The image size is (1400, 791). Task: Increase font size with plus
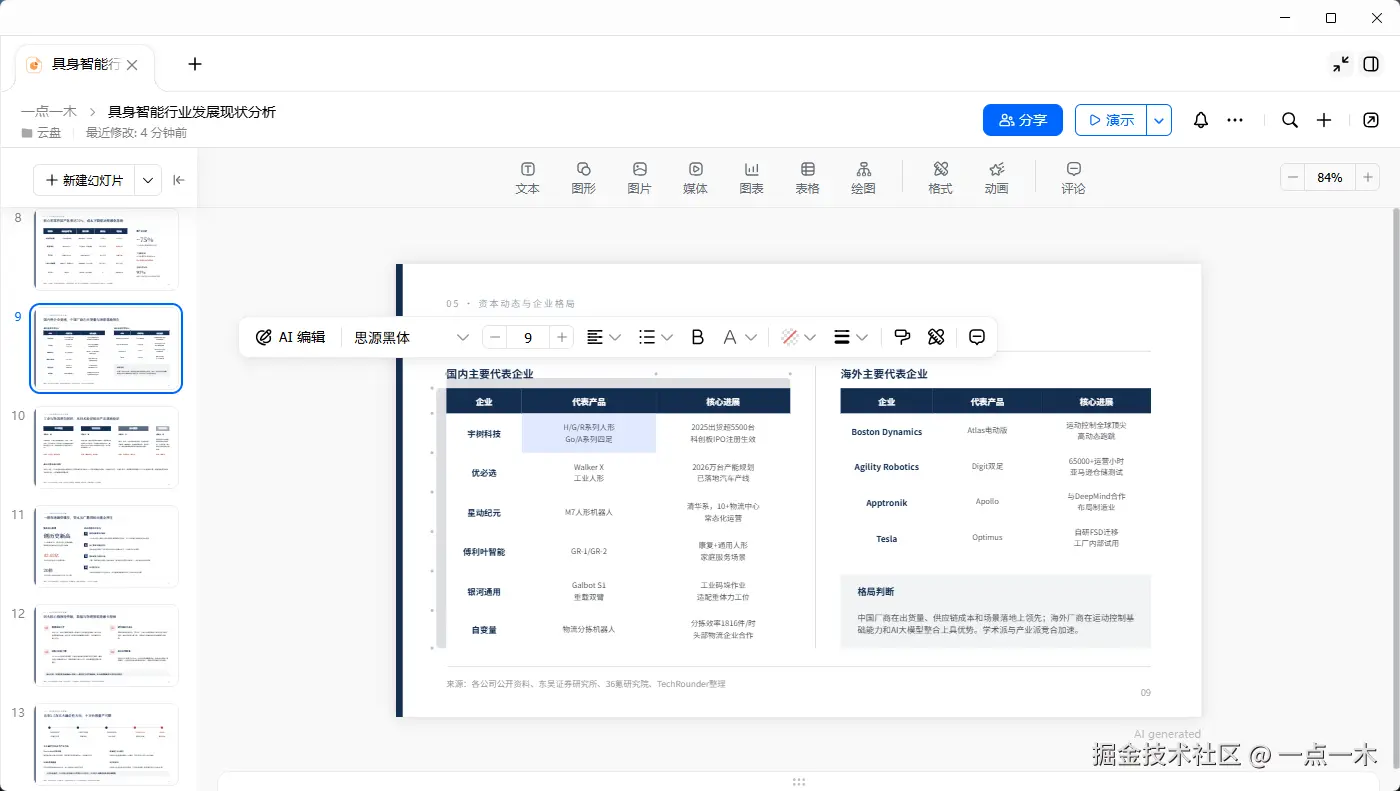(562, 337)
